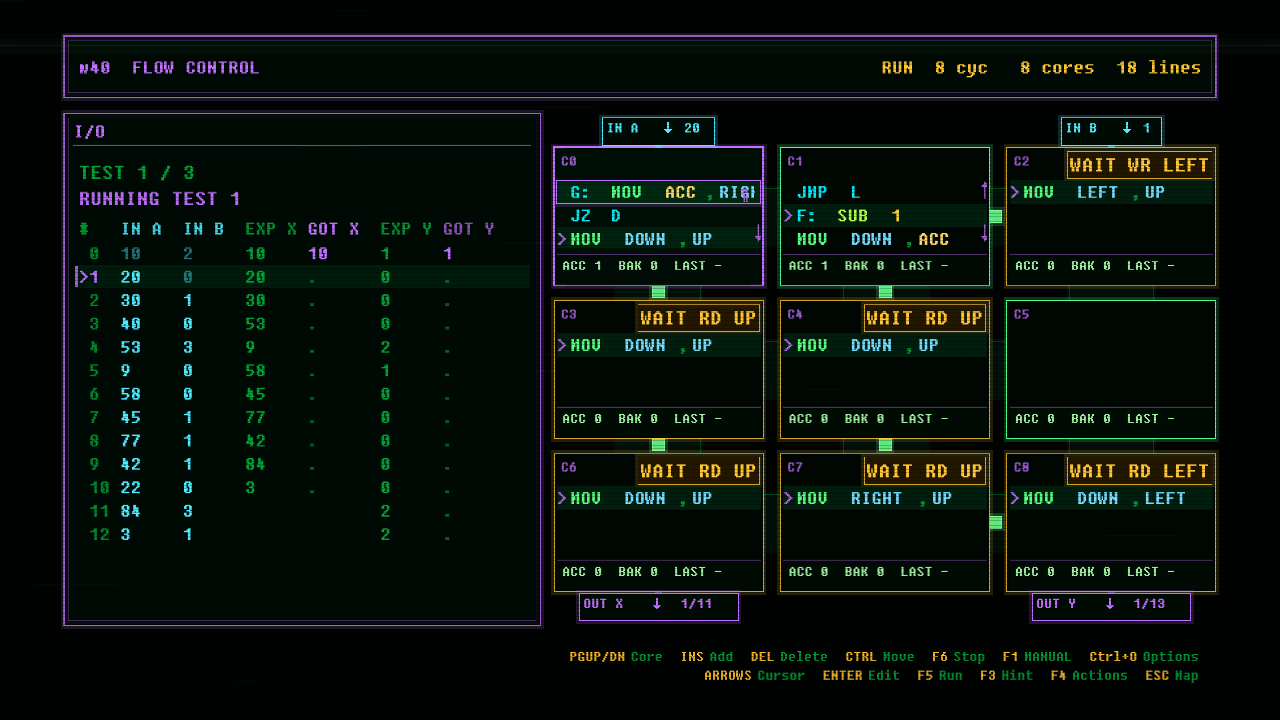This screenshot has width=1280, height=720.
Task: Open F4 Actions
Action: pyautogui.click(x=1089, y=676)
